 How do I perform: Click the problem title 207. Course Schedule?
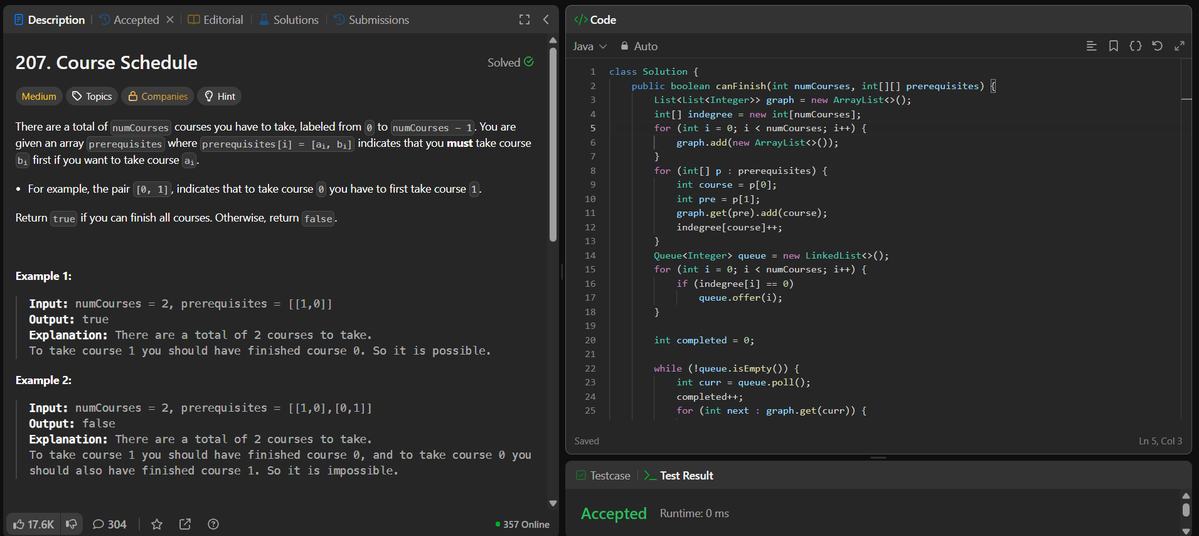tap(106, 63)
